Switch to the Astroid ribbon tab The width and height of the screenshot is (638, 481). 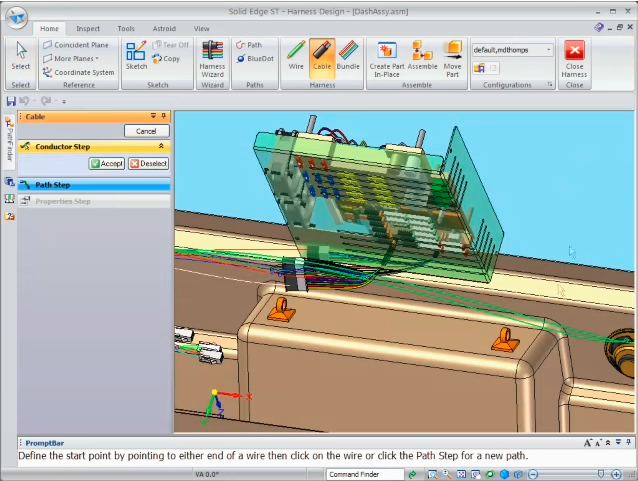[x=164, y=28]
